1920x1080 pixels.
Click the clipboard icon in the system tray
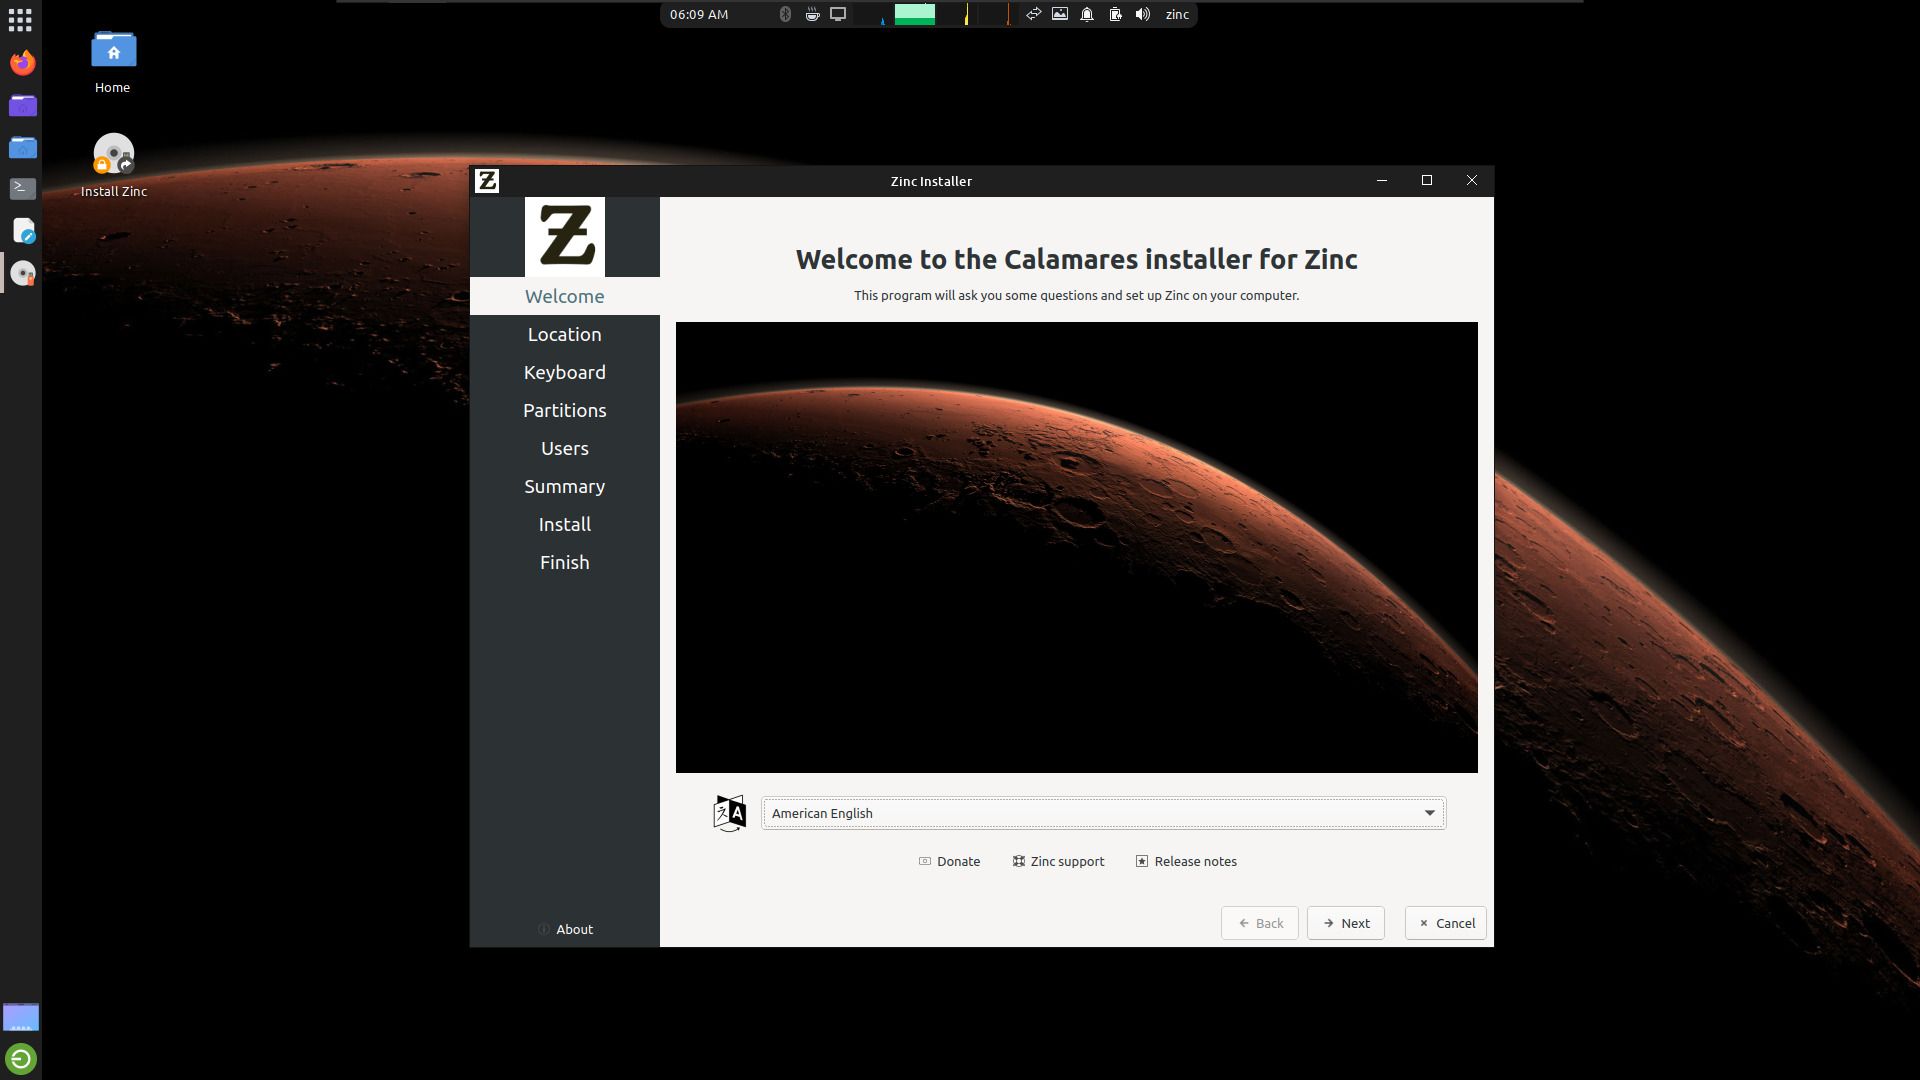coord(1115,15)
